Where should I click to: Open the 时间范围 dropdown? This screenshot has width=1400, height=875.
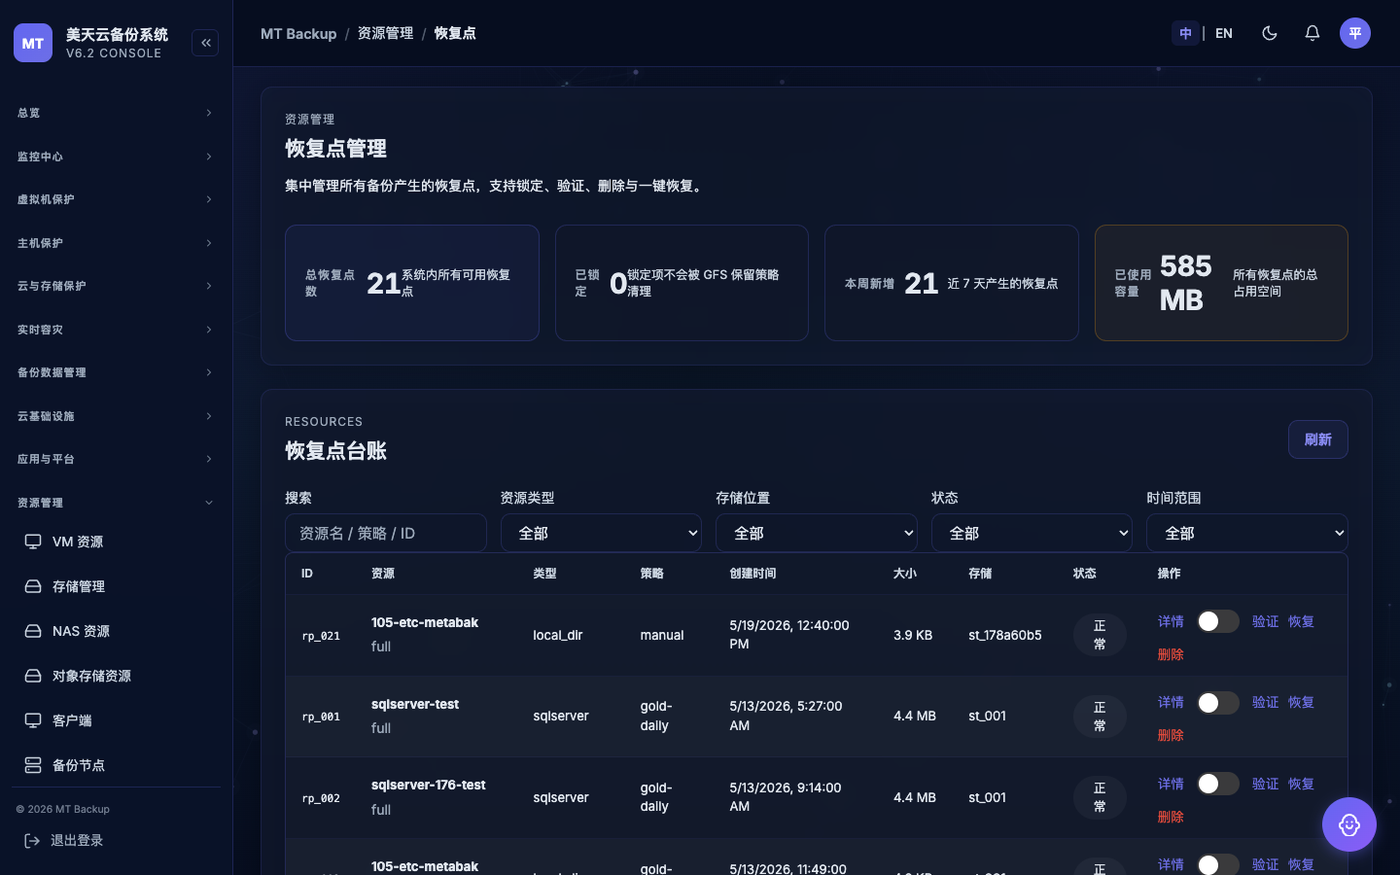[1247, 533]
